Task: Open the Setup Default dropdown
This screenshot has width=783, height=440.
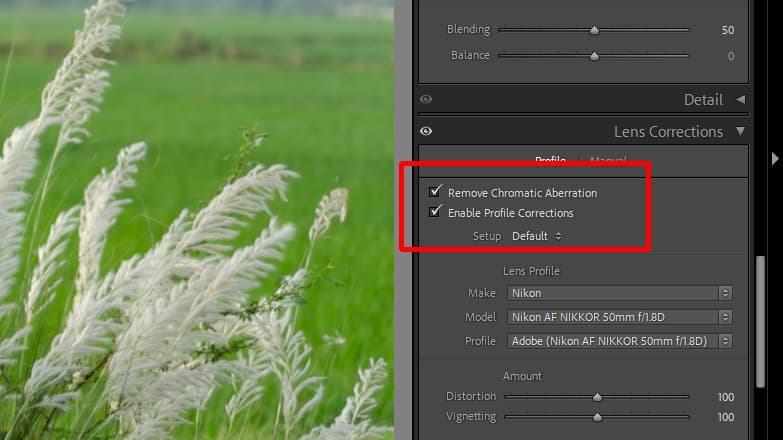Action: tap(537, 236)
